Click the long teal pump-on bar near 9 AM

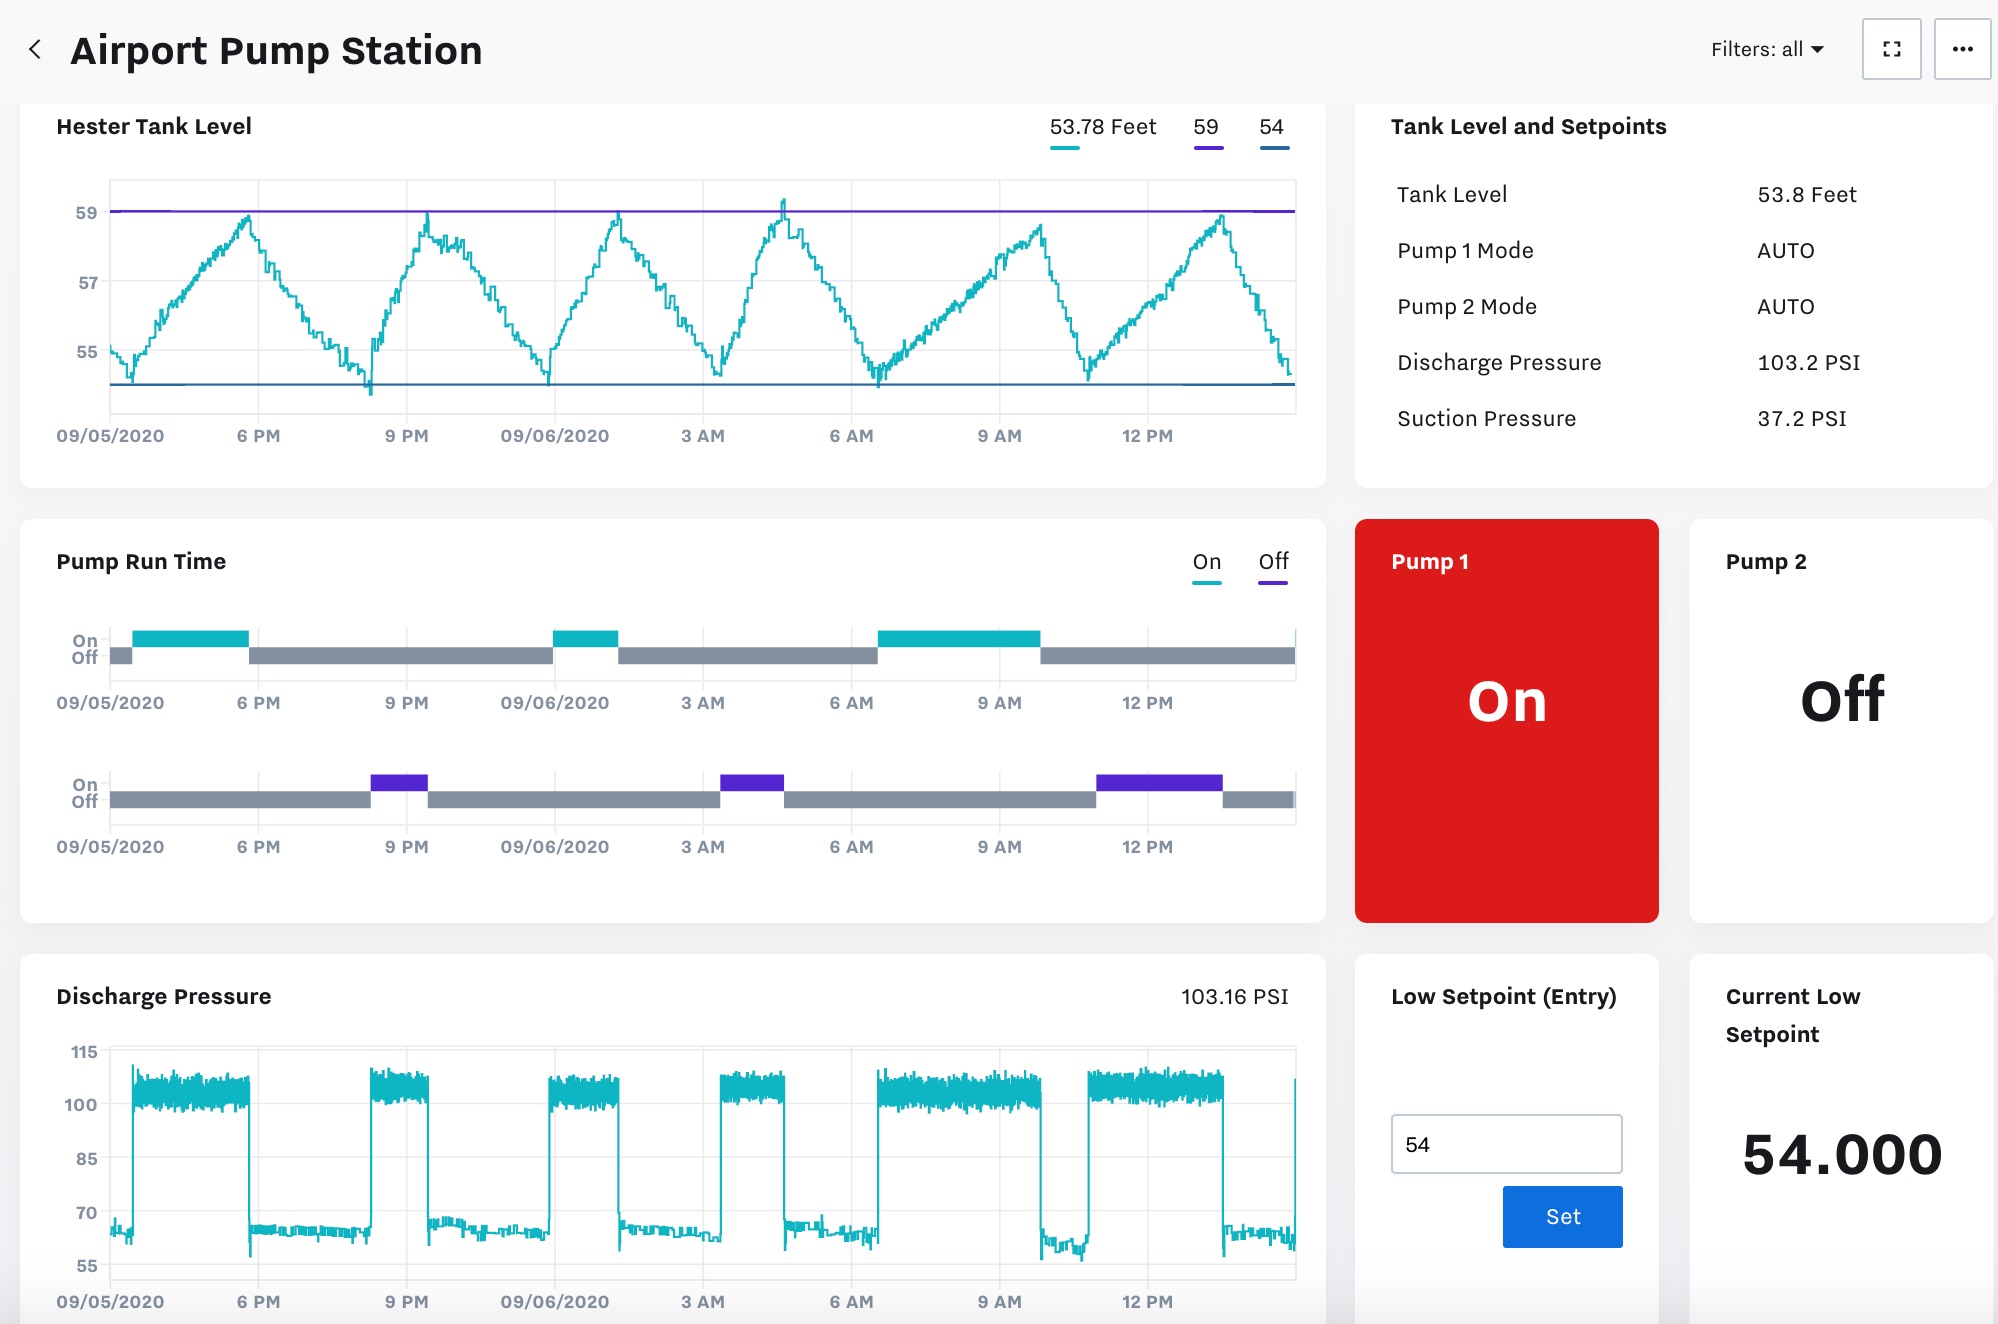959,638
